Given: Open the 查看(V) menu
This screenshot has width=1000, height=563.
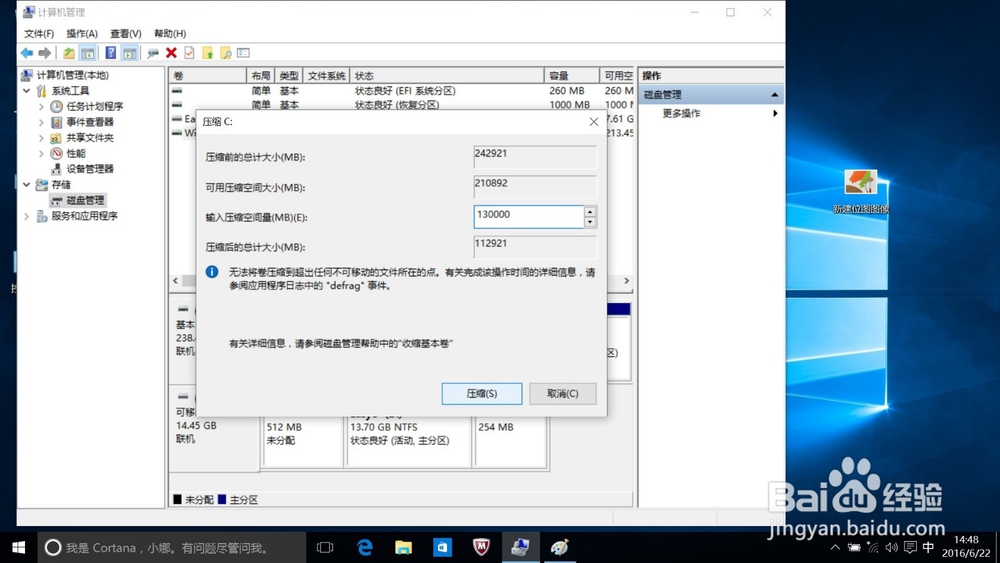Looking at the screenshot, I should coord(126,34).
